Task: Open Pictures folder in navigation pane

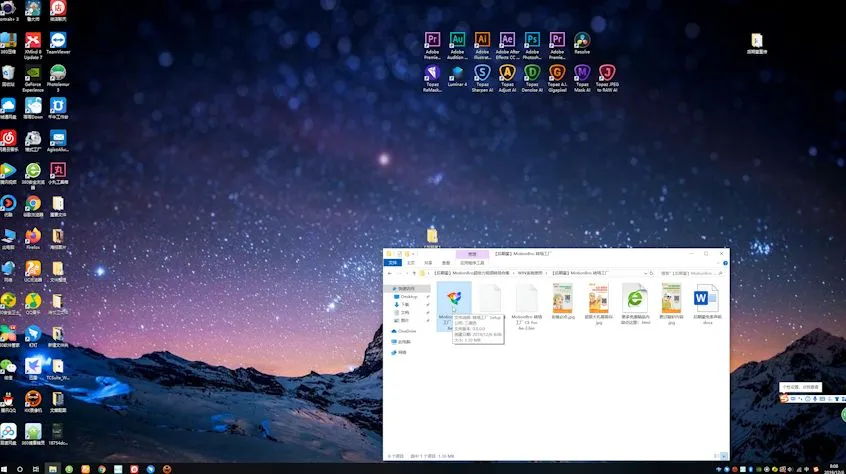Action: [405, 321]
